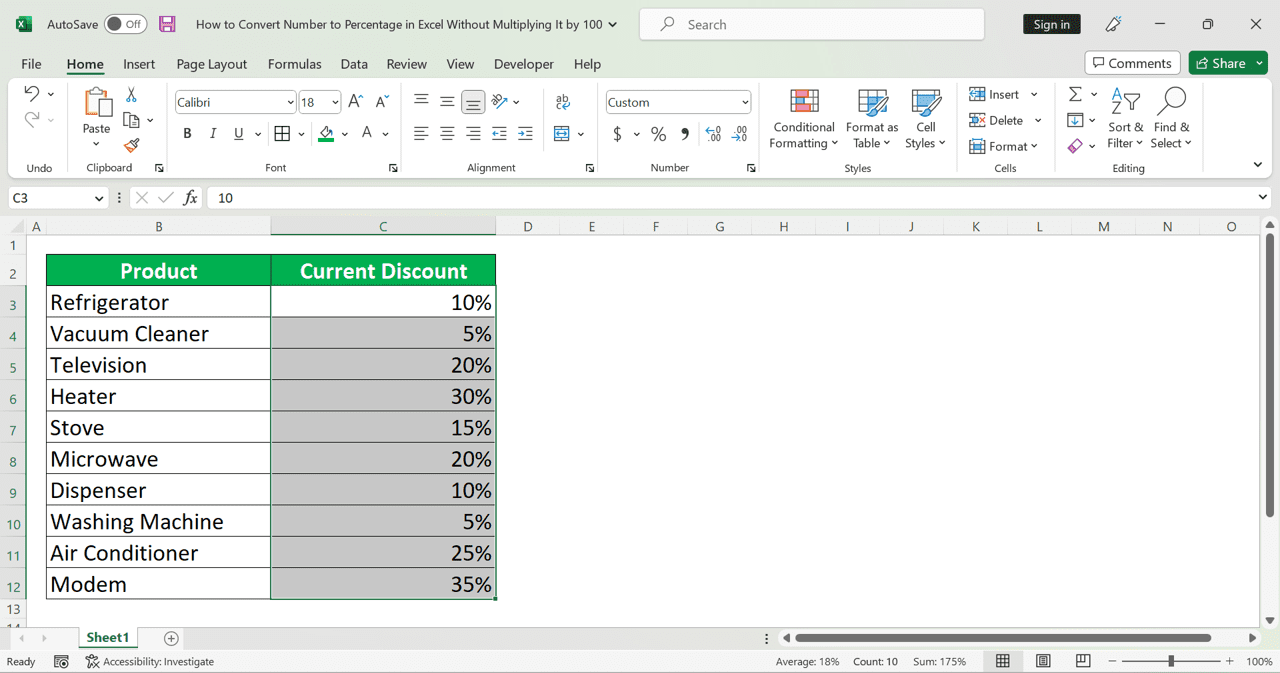Activate the Format Painter brush
This screenshot has width=1280, height=673.
(x=131, y=145)
